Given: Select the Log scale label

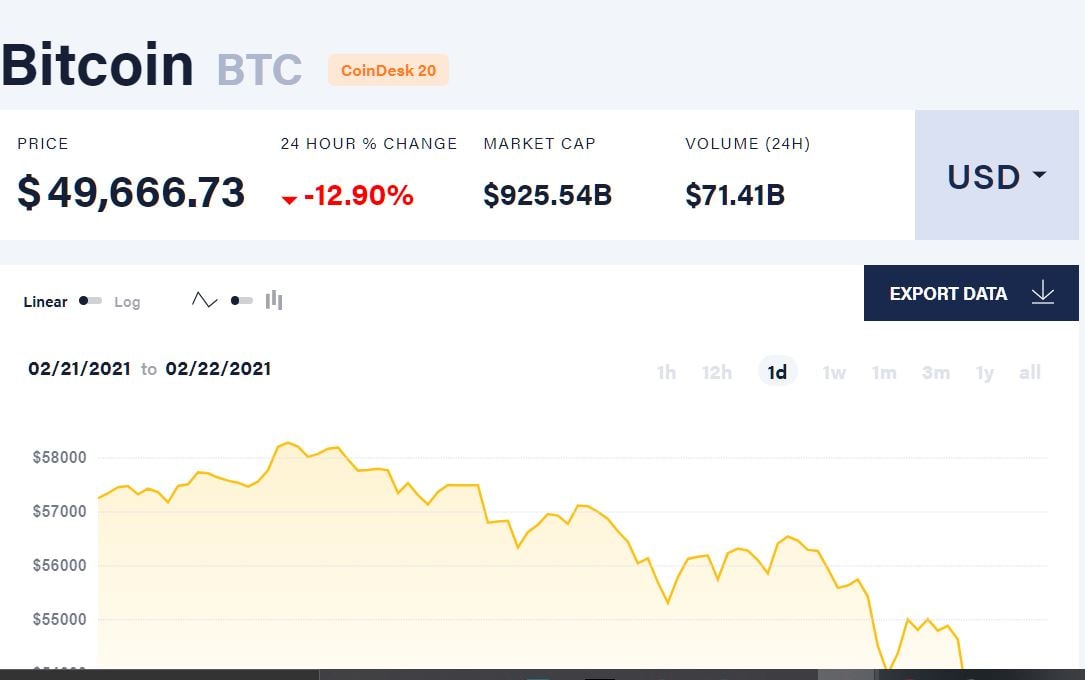Looking at the screenshot, I should pyautogui.click(x=127, y=302).
